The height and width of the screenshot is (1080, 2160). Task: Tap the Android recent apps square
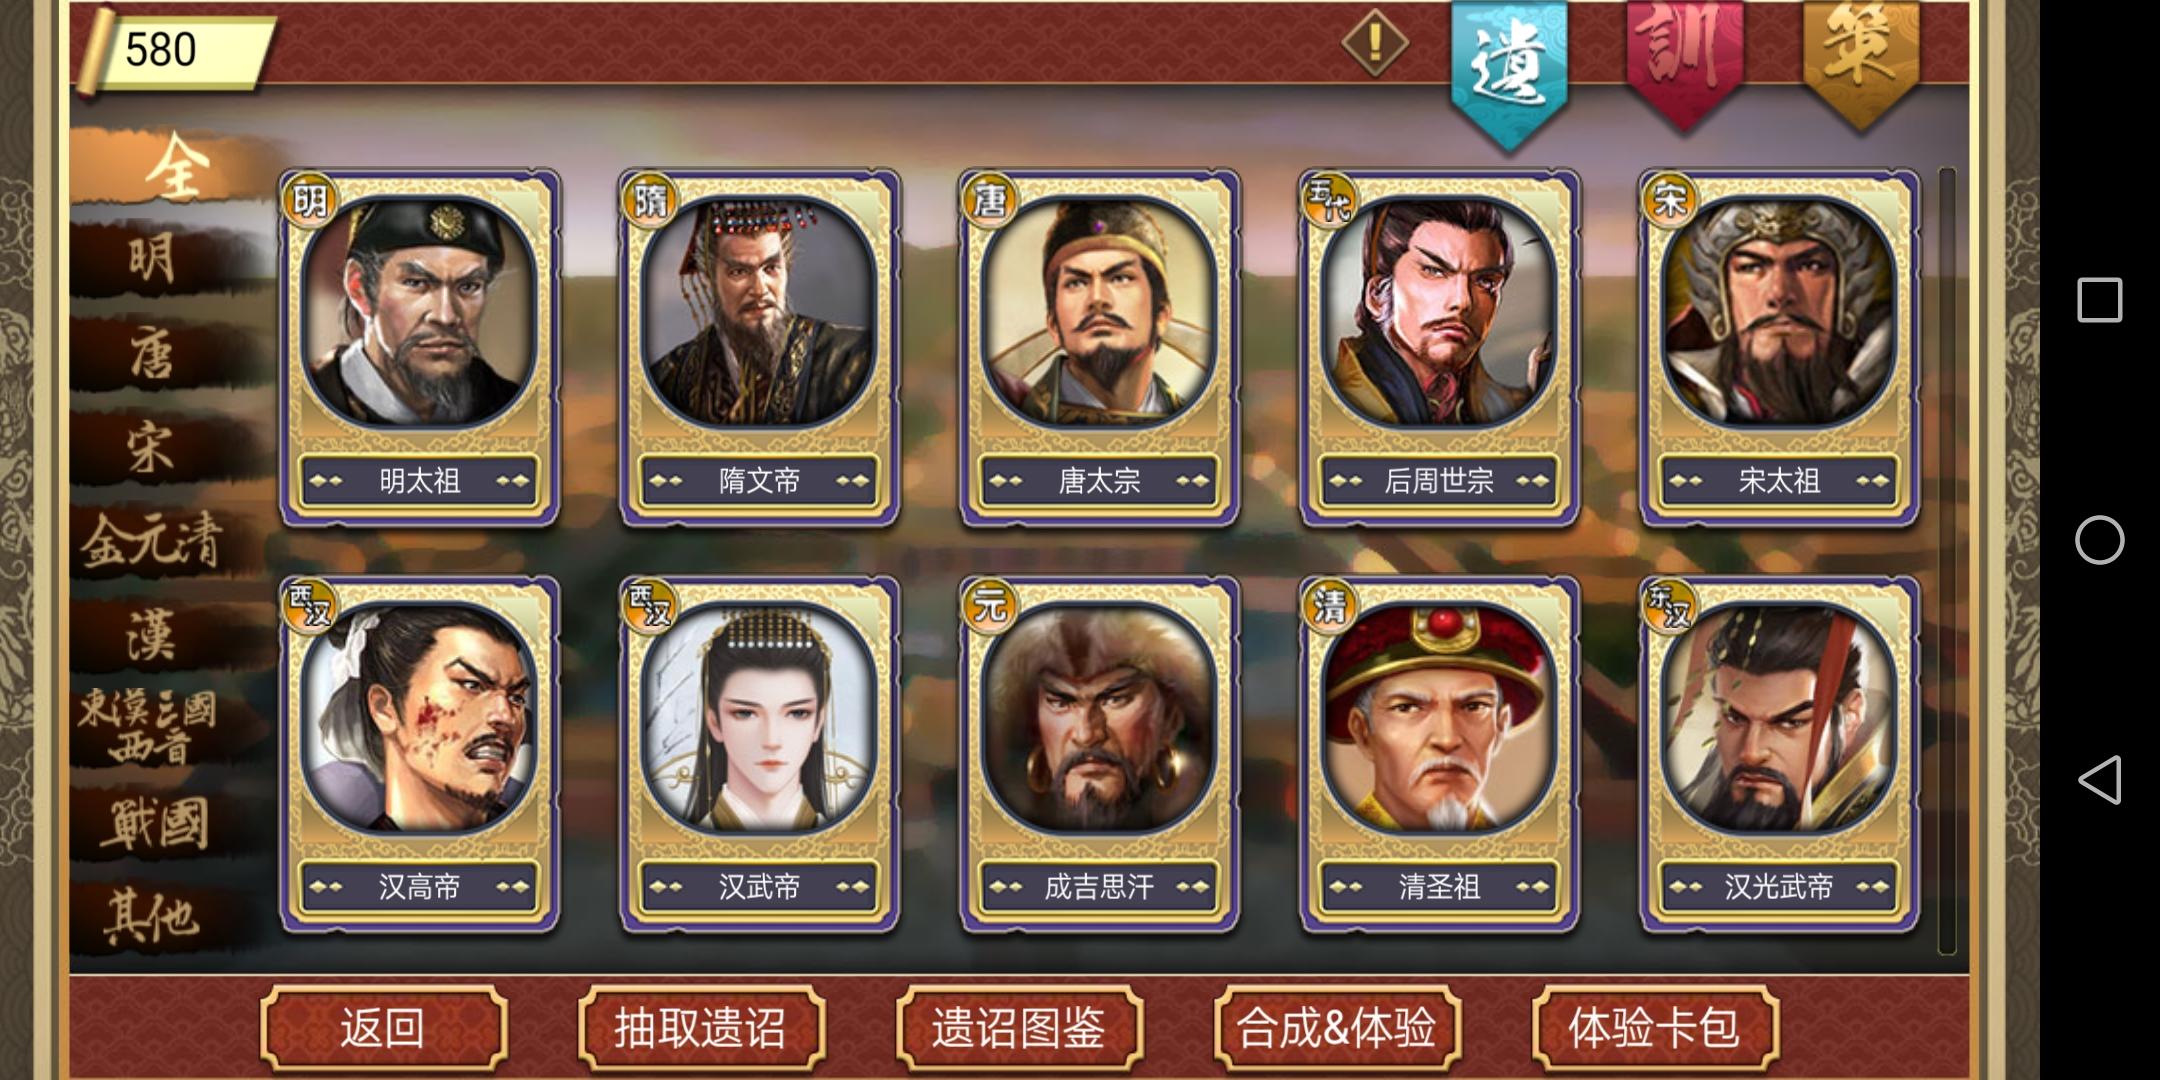tap(2099, 300)
